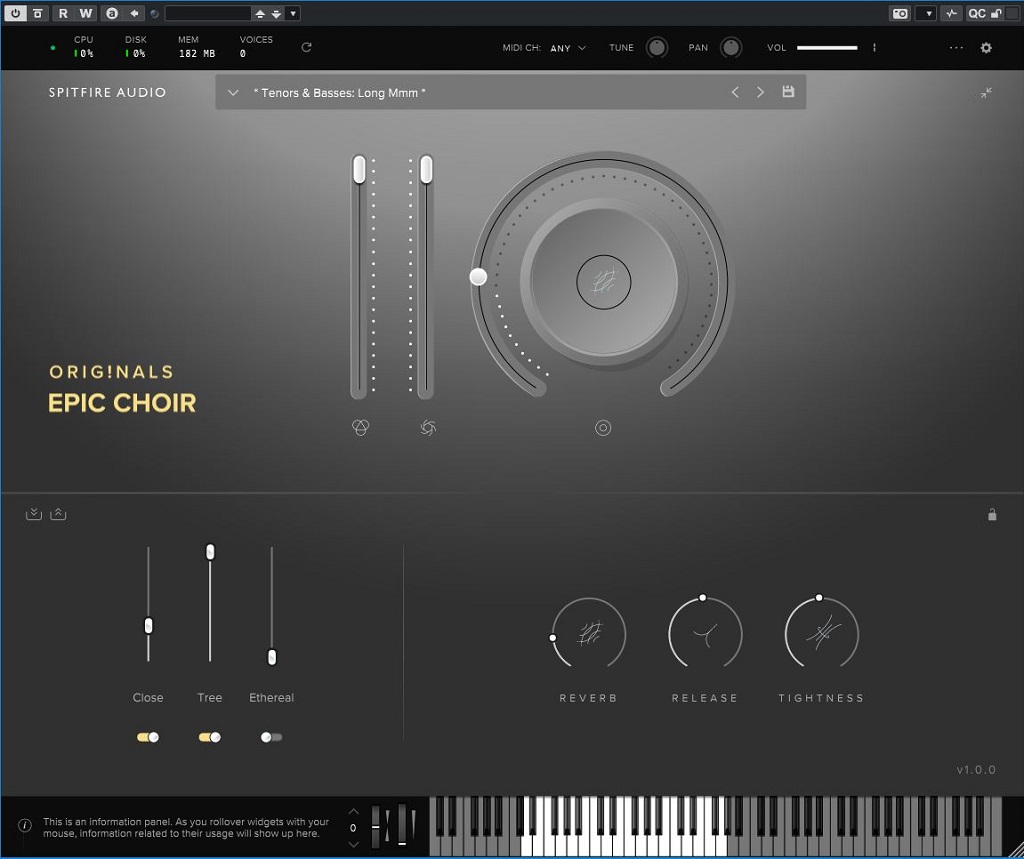Click the plugin power/activate button

(16, 13)
